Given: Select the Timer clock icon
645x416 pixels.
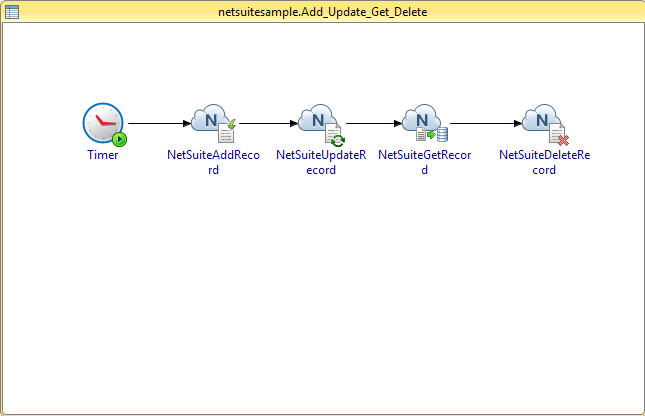Looking at the screenshot, I should click(x=101, y=124).
